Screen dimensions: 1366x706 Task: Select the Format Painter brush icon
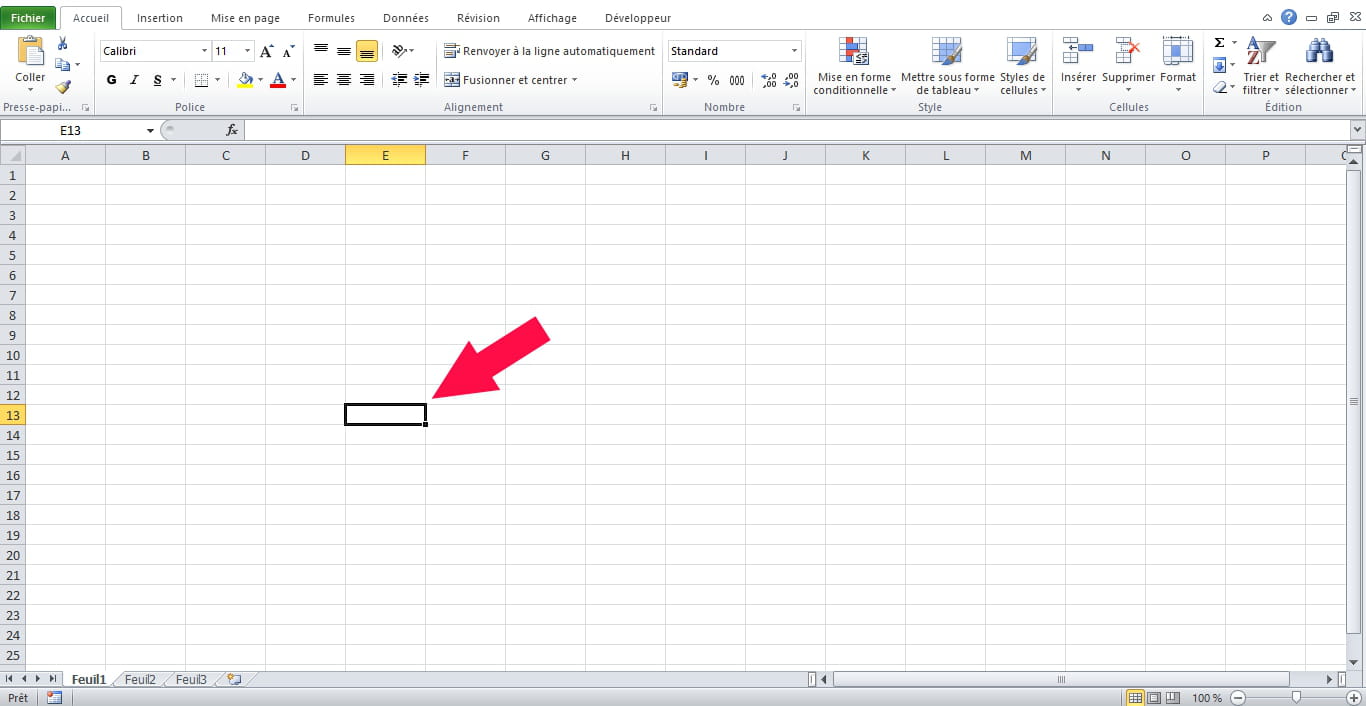63,87
